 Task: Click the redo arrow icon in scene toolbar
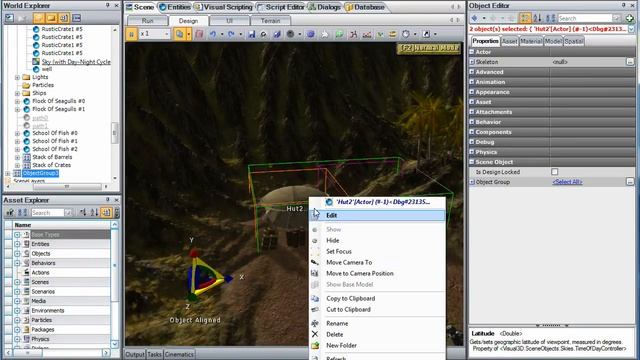(231, 34)
